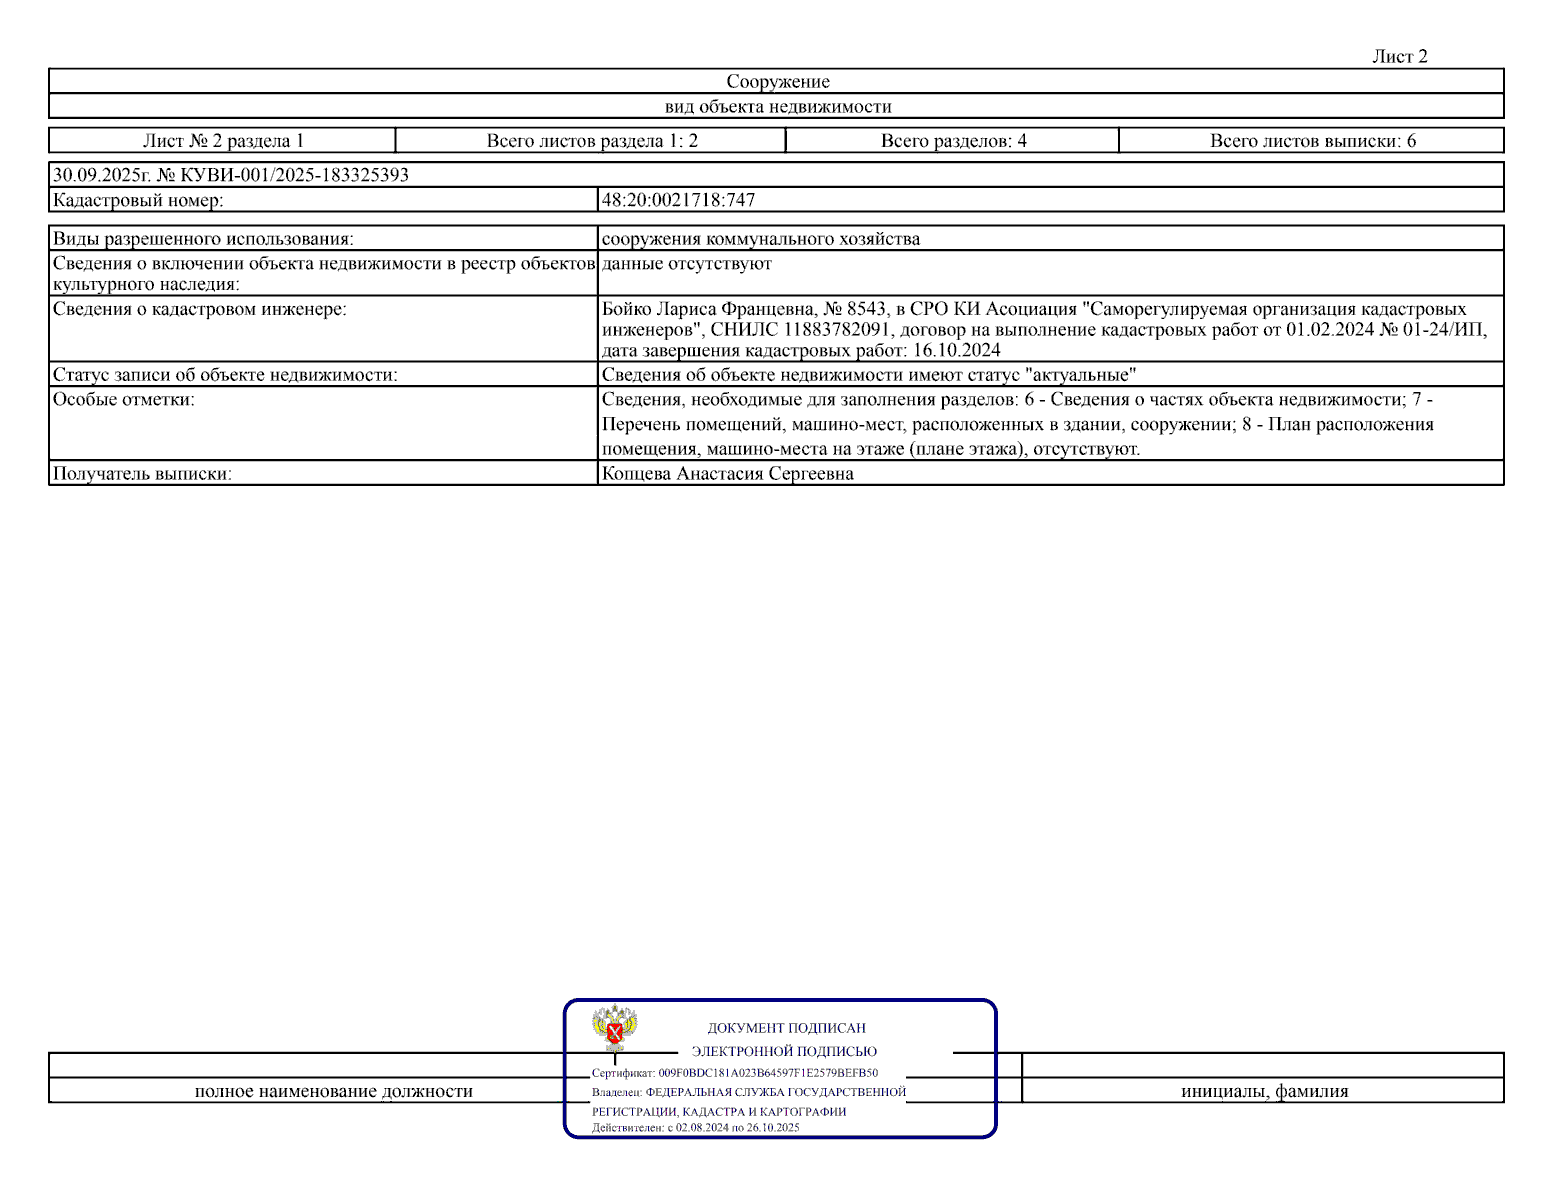
Task: Click recipient name Копцева Анастасия Сергеевна
Action: tap(727, 474)
